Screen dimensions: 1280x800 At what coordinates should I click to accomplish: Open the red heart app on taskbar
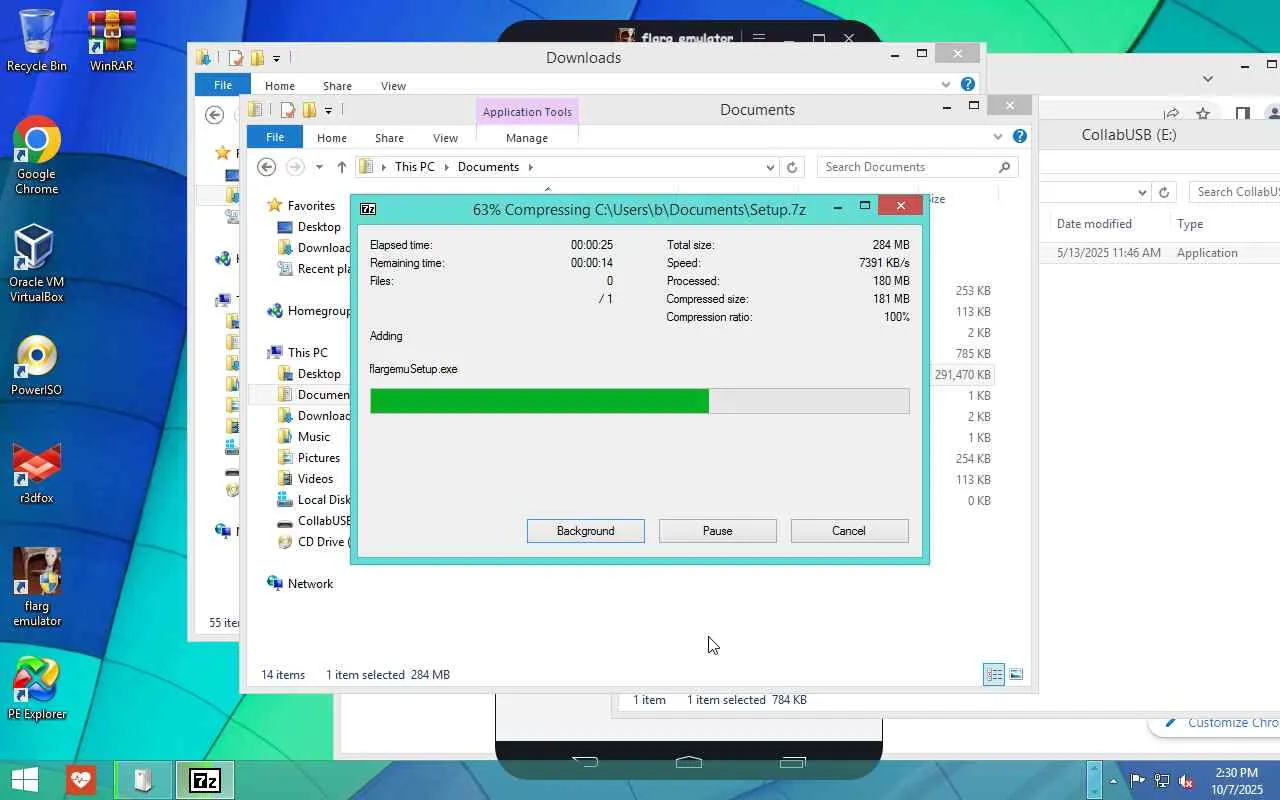point(81,780)
